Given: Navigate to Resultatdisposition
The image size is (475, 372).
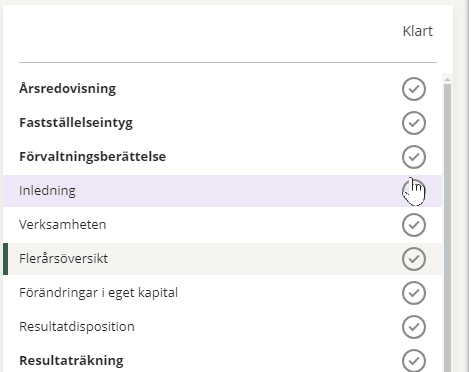Looking at the screenshot, I should (77, 327).
